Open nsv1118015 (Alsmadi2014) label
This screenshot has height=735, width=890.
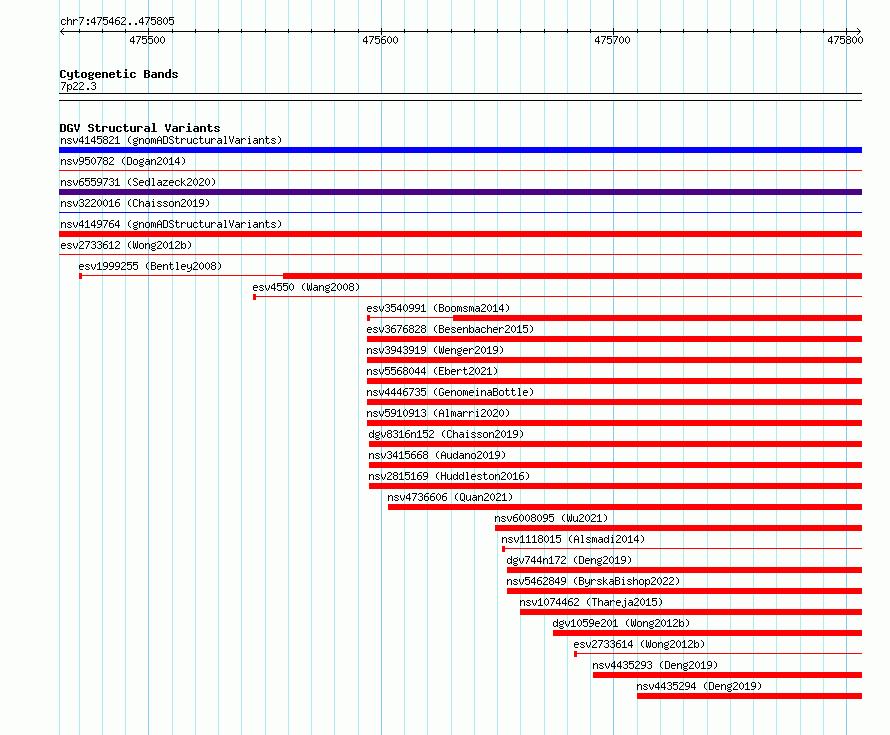point(573,539)
